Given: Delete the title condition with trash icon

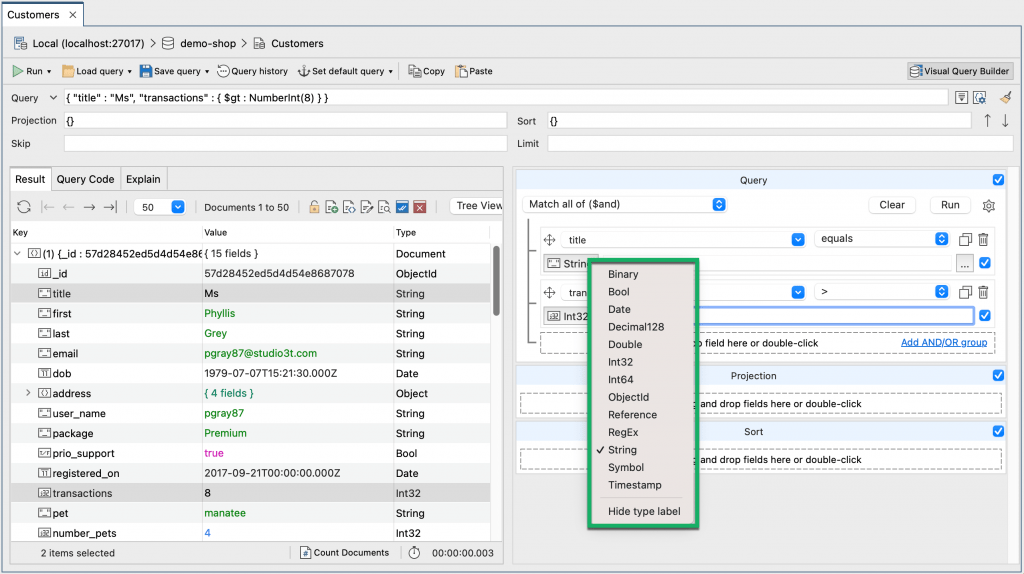Looking at the screenshot, I should point(983,239).
